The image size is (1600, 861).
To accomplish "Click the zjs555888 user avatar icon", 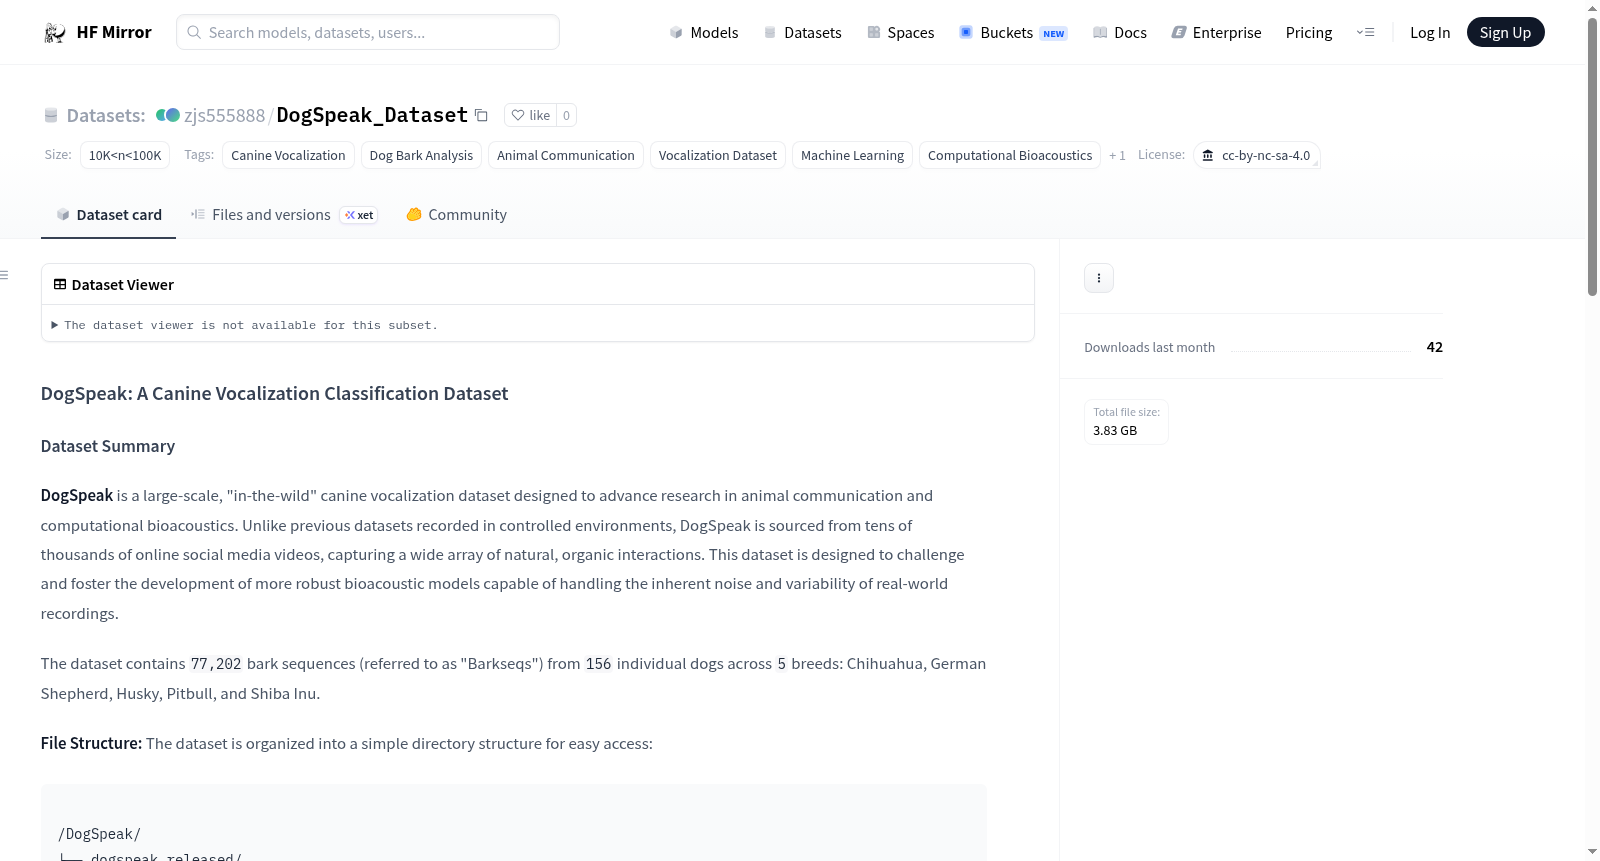I will (x=168, y=115).
